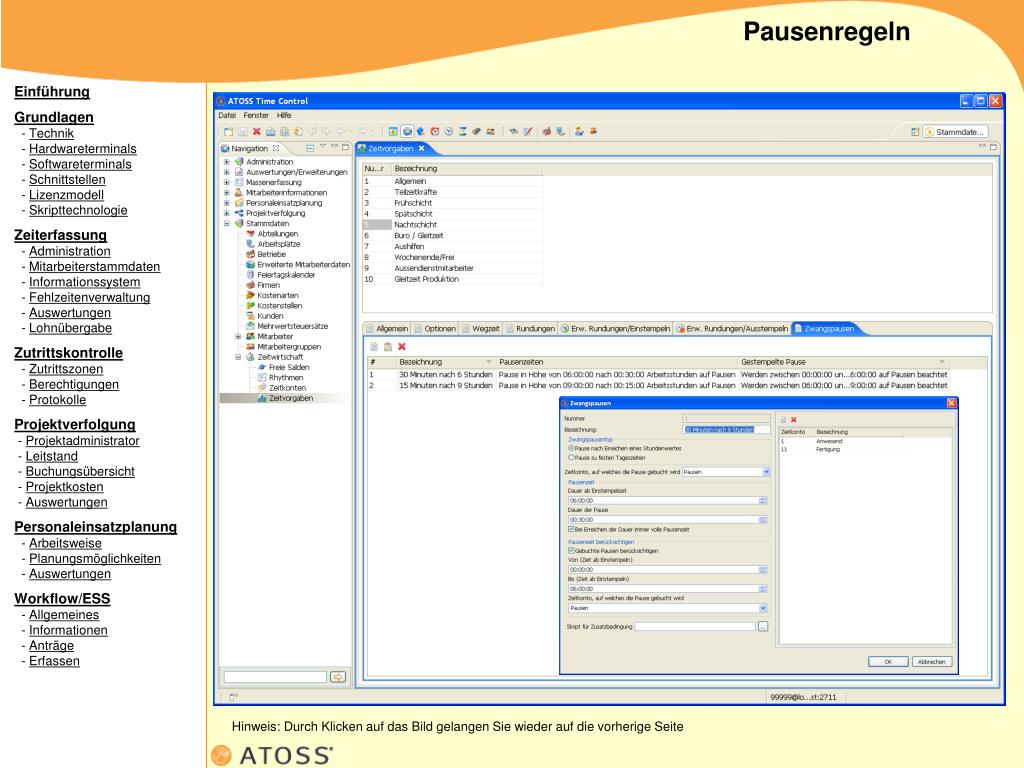Click the red X delete icon in main toolbar
The image size is (1024, 768).
point(257,132)
